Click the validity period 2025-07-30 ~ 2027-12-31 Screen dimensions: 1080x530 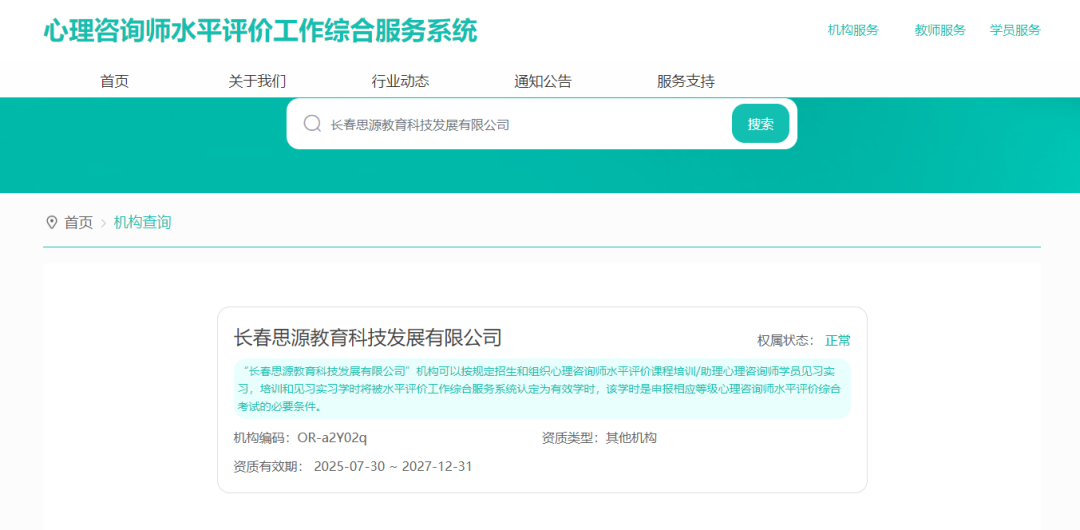pyautogui.click(x=393, y=467)
